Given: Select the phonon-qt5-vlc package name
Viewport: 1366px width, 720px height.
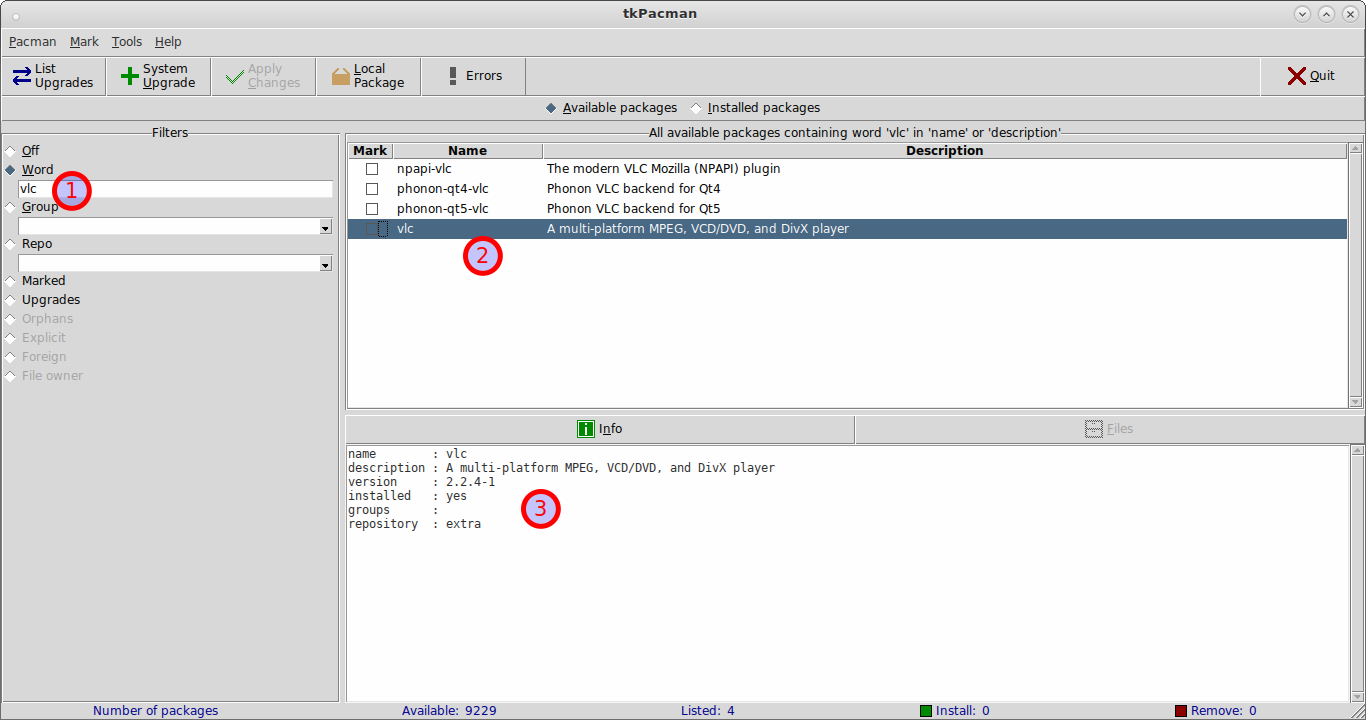Looking at the screenshot, I should pos(442,209).
